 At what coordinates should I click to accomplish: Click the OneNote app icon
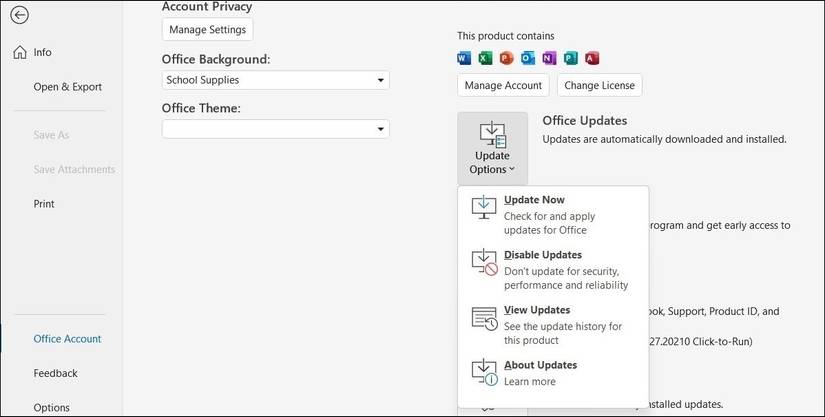[549, 58]
